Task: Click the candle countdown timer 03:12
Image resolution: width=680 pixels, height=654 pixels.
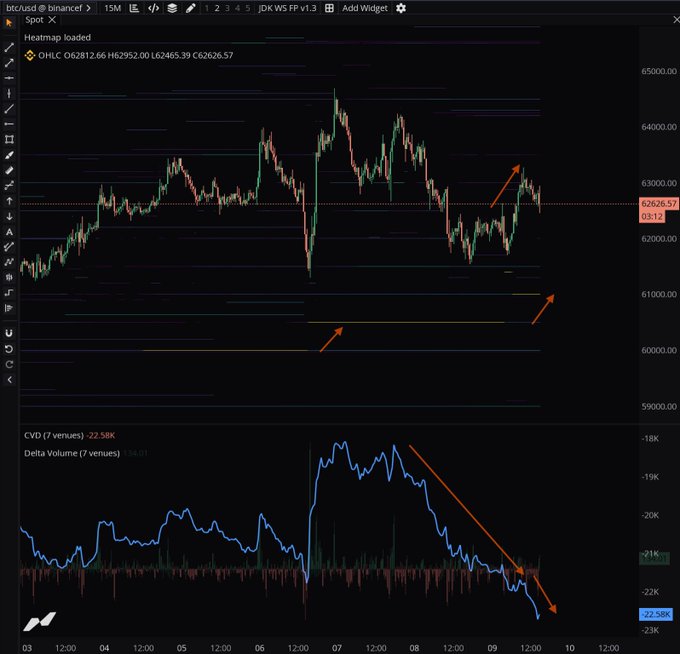Action: tap(652, 216)
